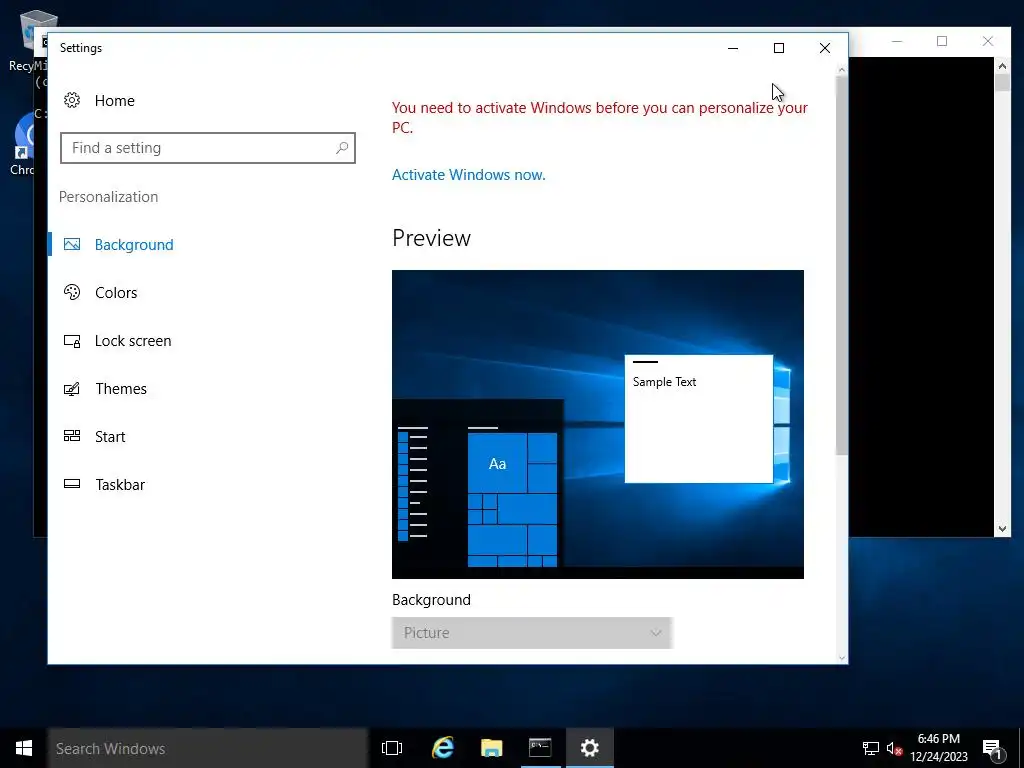Go to Themes settings page

coord(121,389)
